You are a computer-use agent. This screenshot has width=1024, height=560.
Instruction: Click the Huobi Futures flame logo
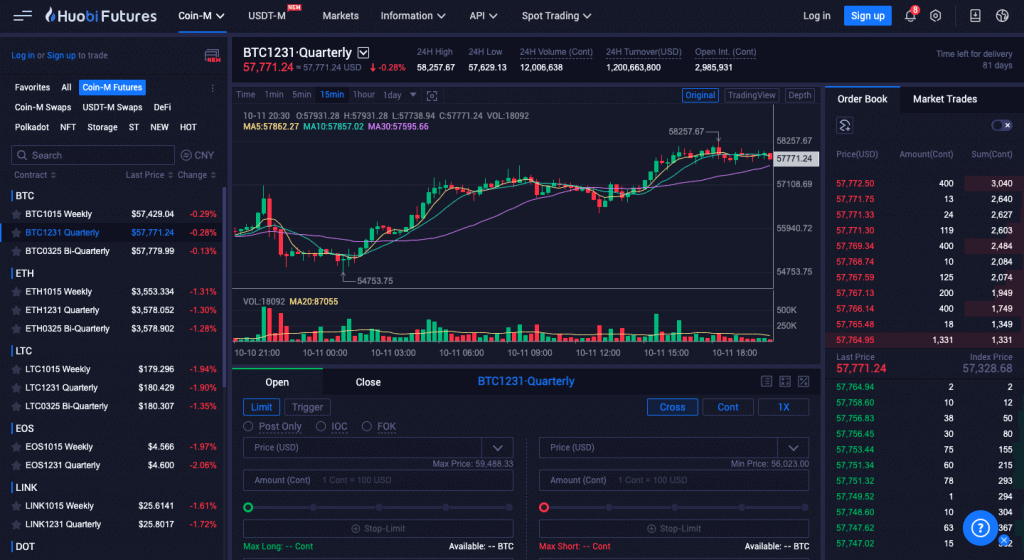[x=50, y=15]
